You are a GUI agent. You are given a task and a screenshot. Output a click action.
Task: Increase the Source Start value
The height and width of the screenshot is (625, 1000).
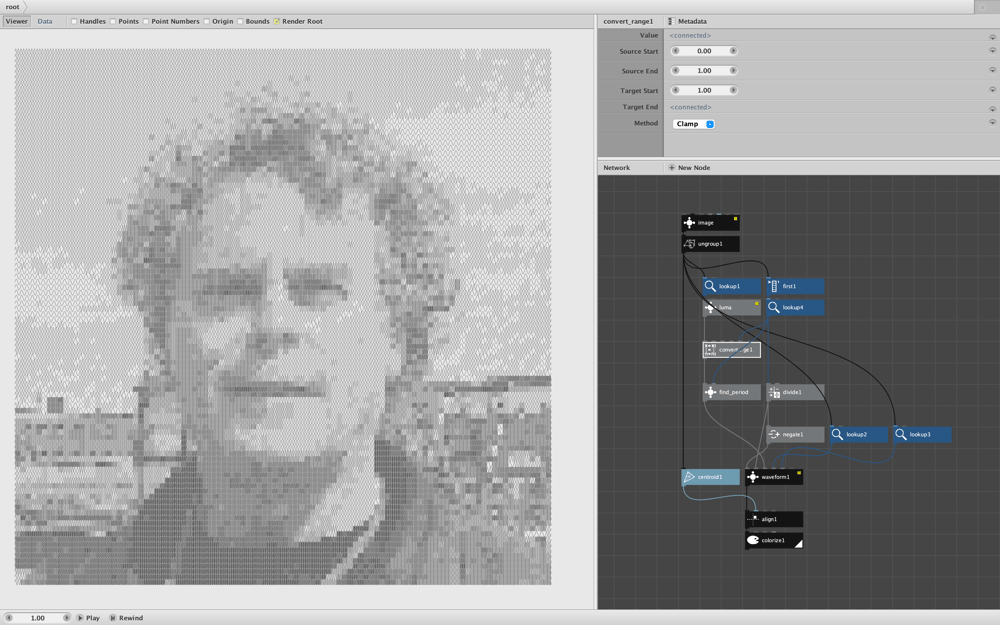pyautogui.click(x=733, y=51)
